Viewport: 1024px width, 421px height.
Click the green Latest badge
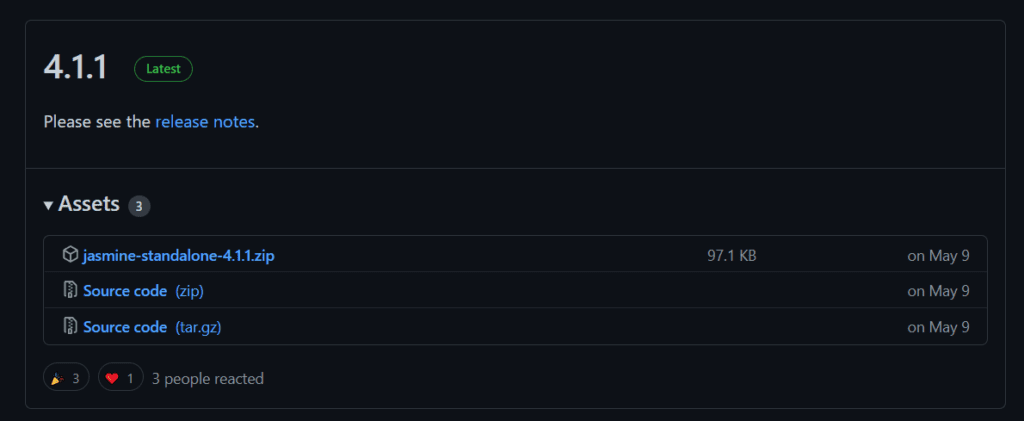point(164,69)
